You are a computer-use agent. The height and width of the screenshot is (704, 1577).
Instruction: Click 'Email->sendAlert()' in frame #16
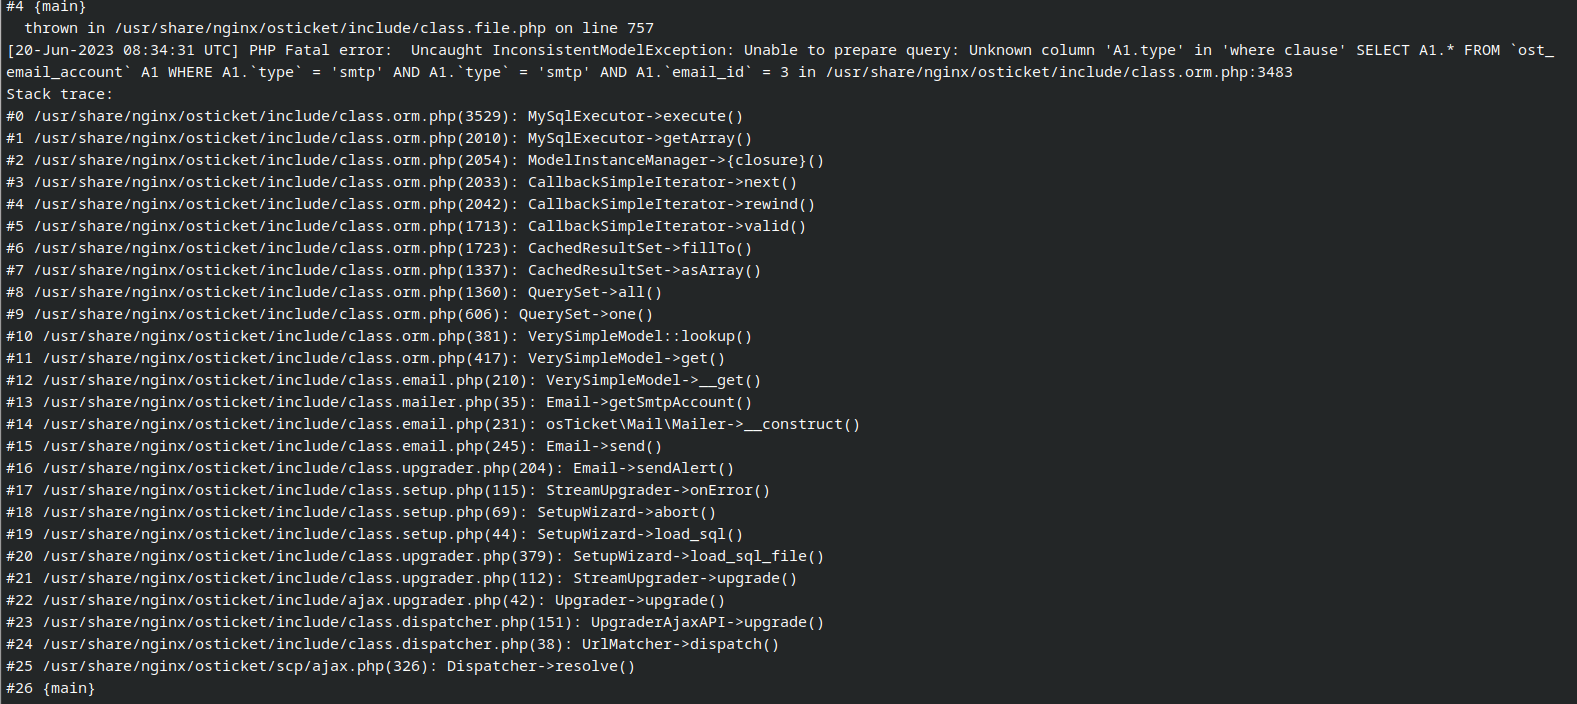653,468
